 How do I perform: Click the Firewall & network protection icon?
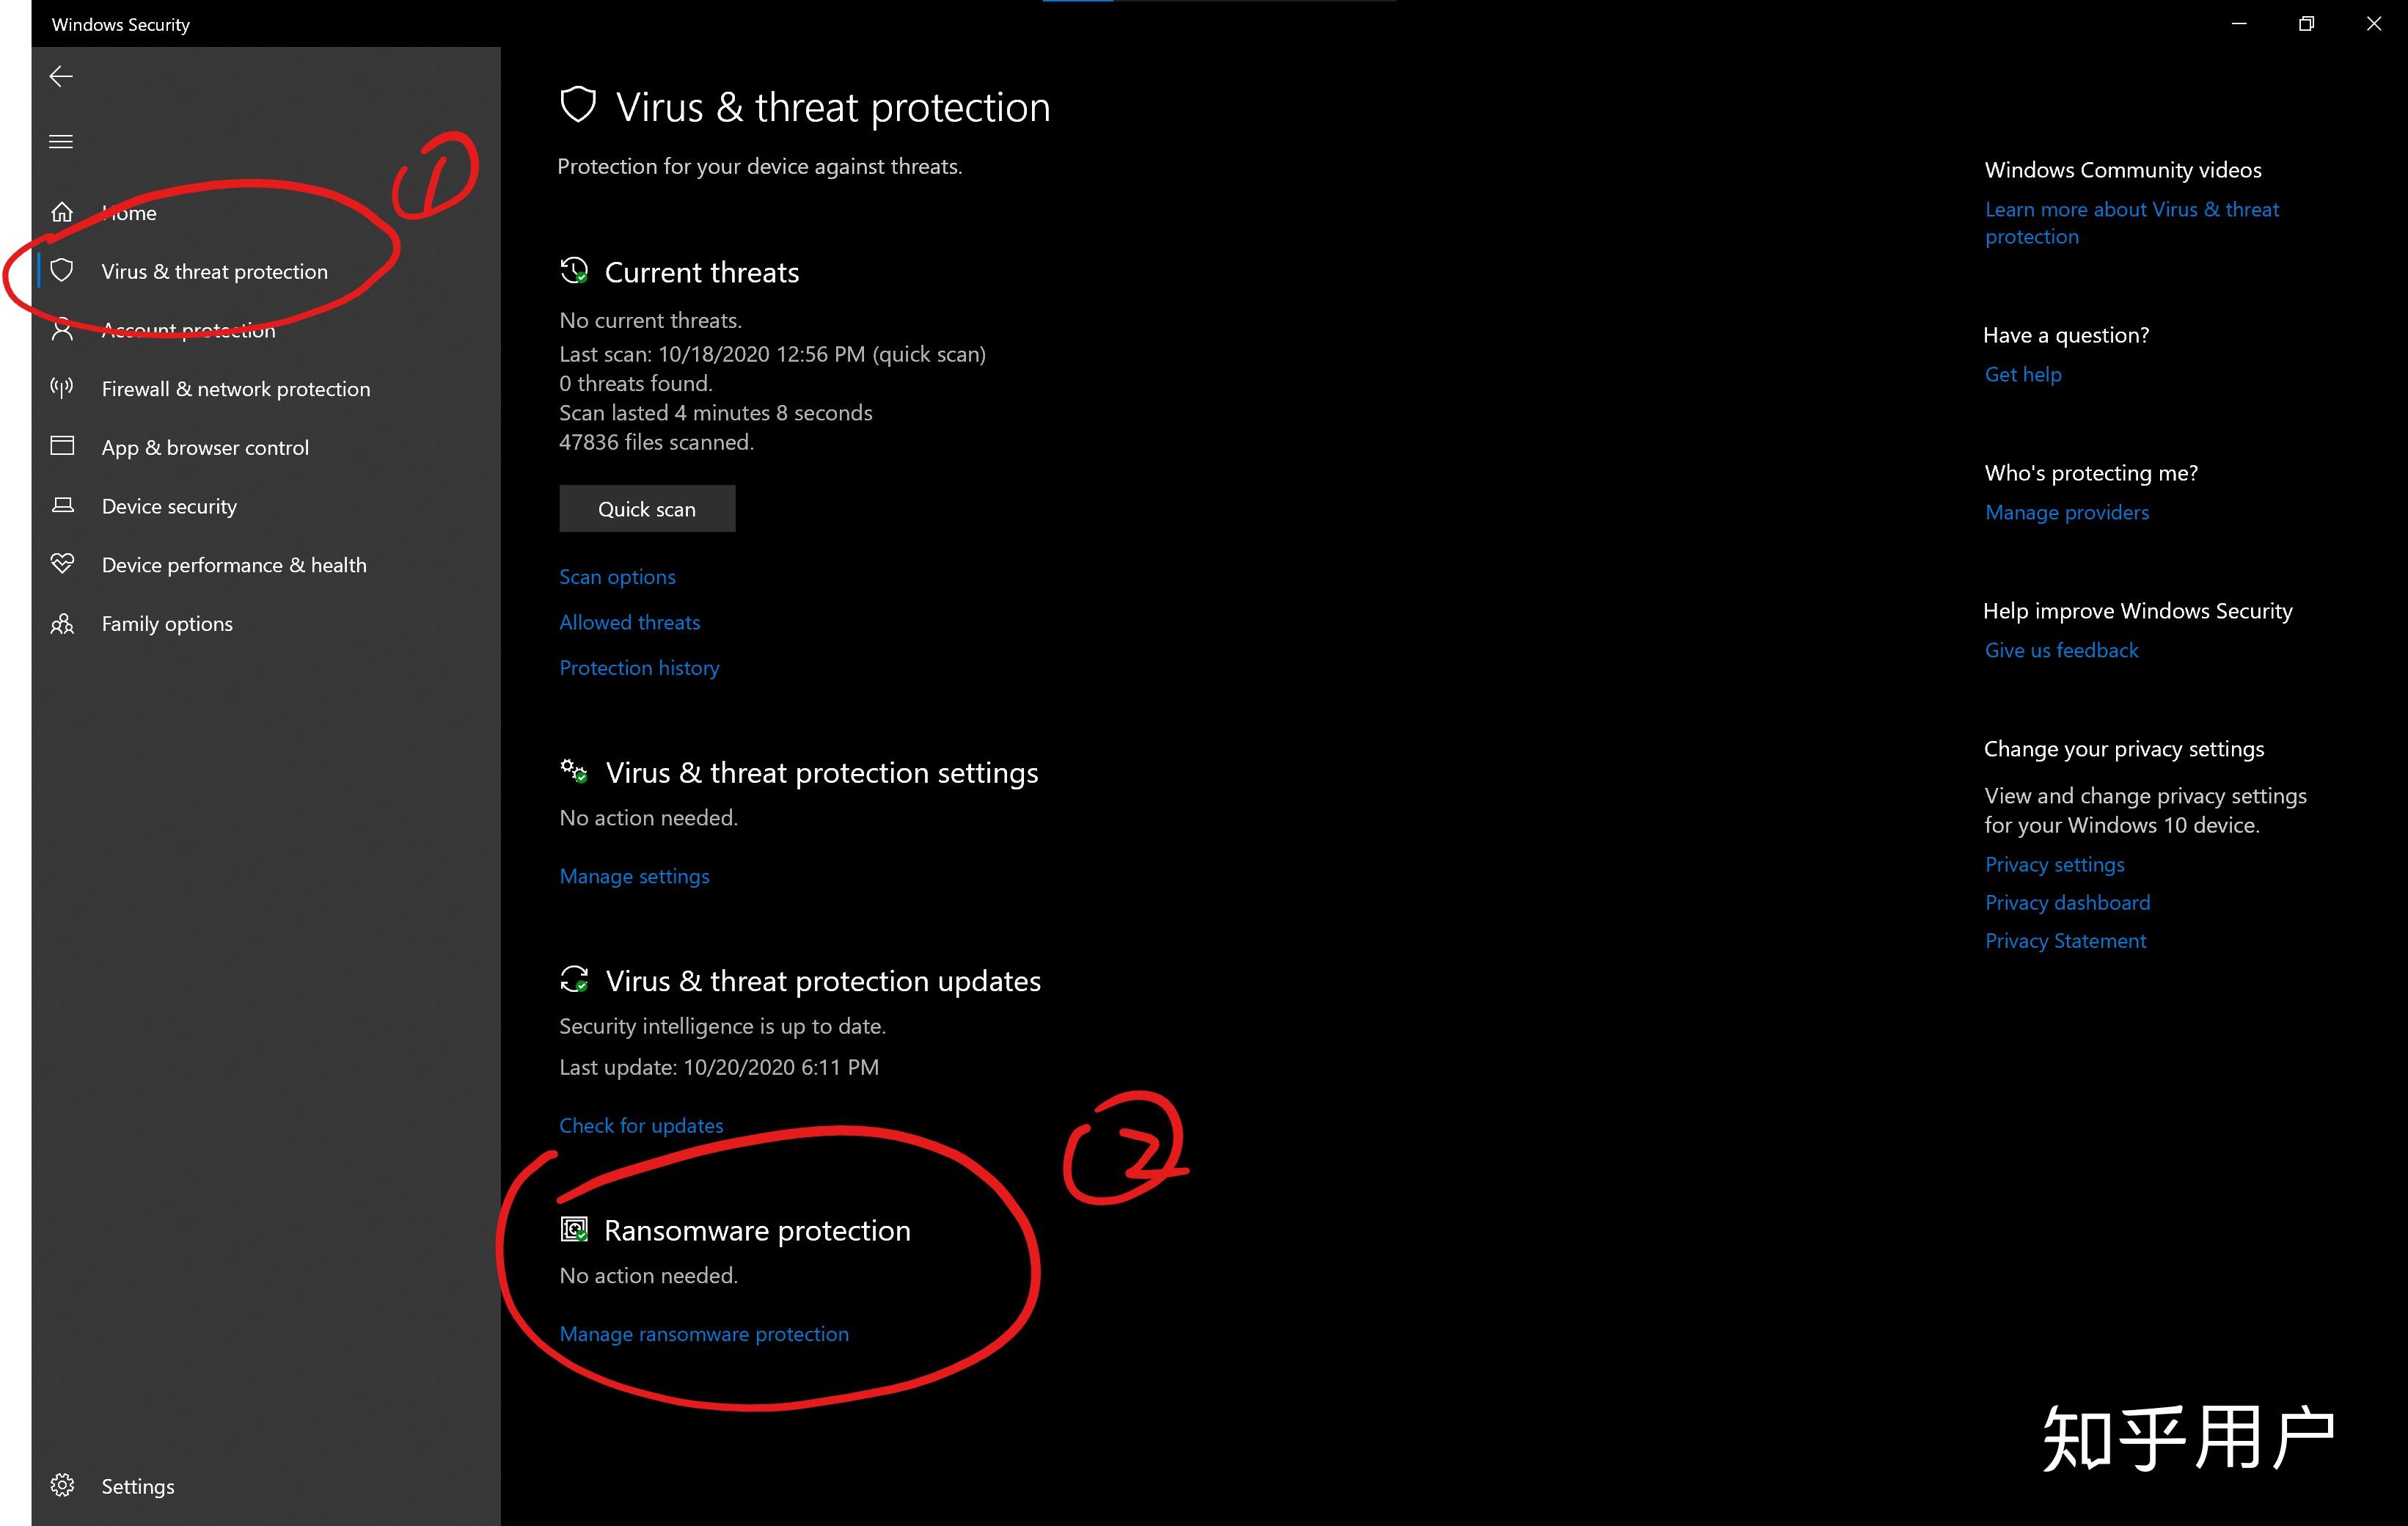[62, 388]
